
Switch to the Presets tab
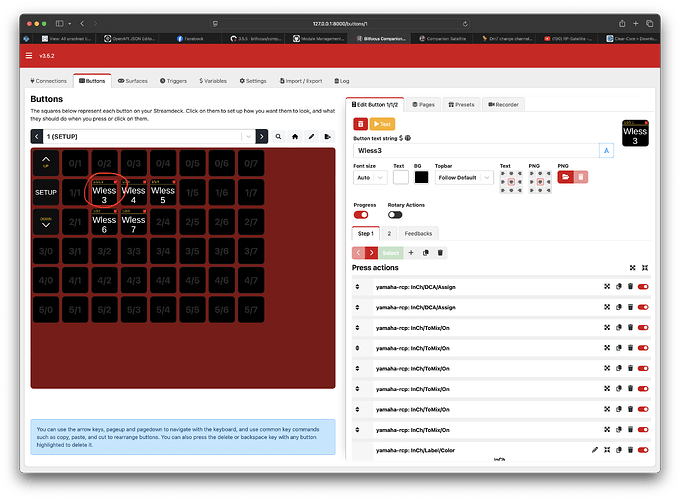[461, 105]
